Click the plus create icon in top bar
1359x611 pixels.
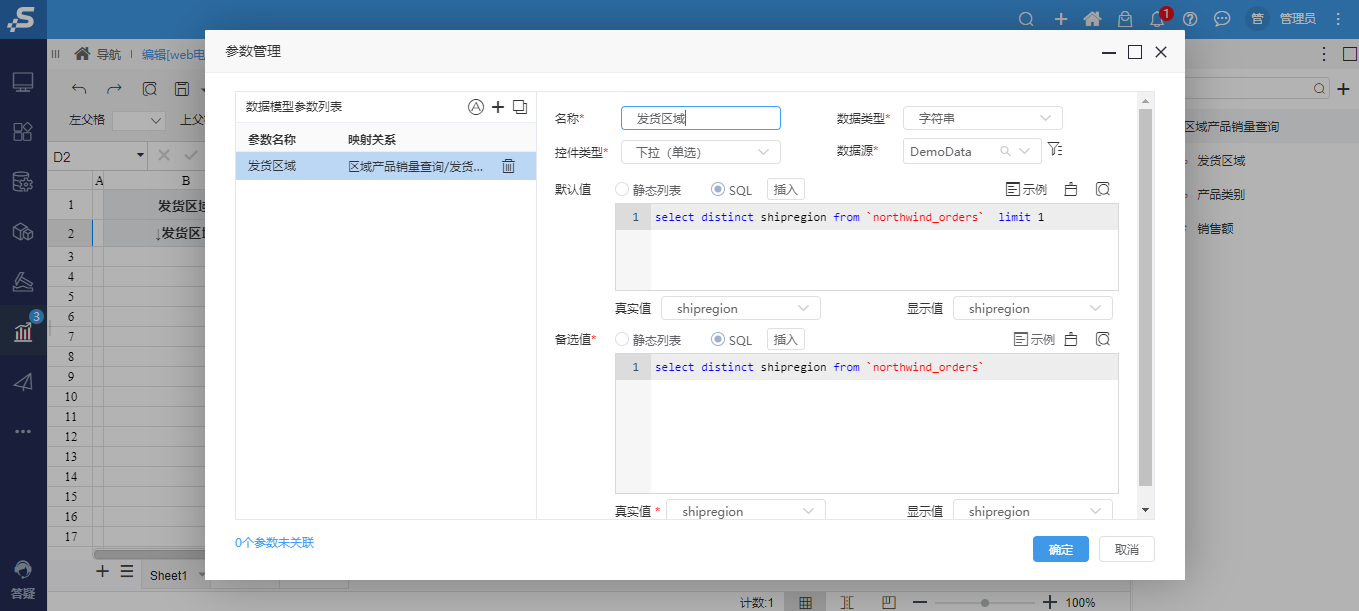pos(1061,19)
